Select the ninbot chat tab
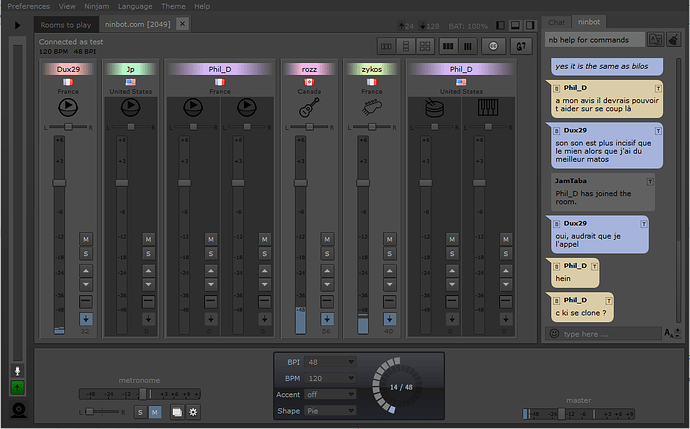690x429 pixels. 589,22
